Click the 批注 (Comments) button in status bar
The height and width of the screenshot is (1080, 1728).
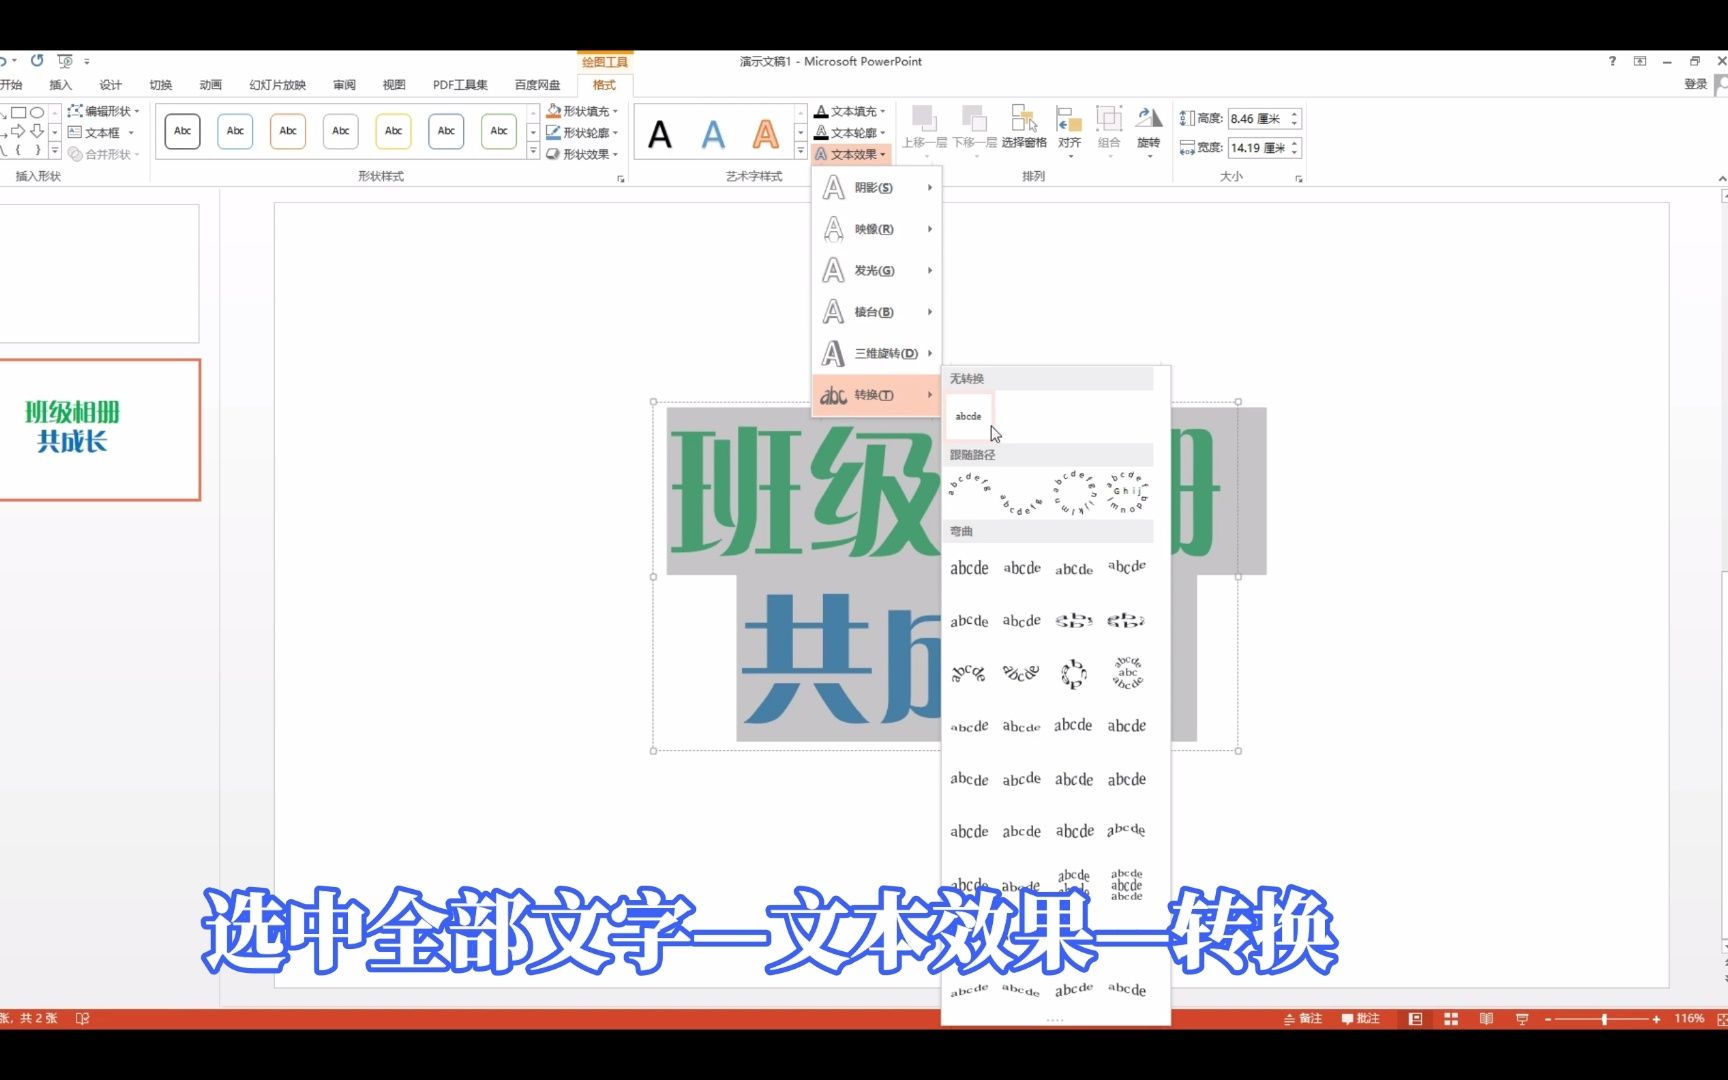click(x=1360, y=1018)
